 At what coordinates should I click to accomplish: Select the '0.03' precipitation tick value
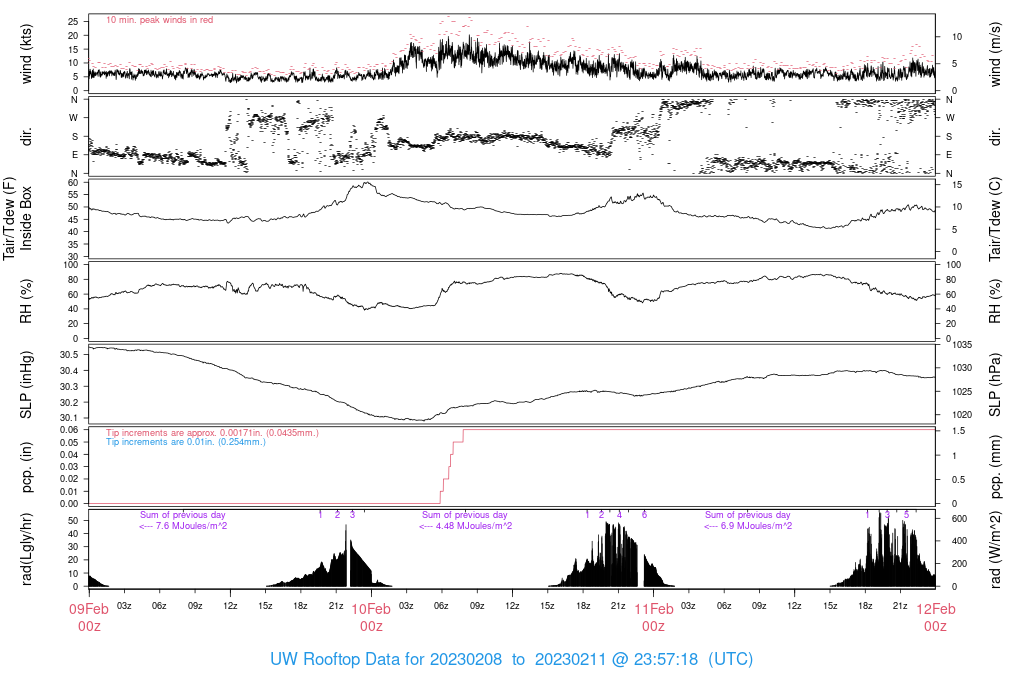(69, 467)
